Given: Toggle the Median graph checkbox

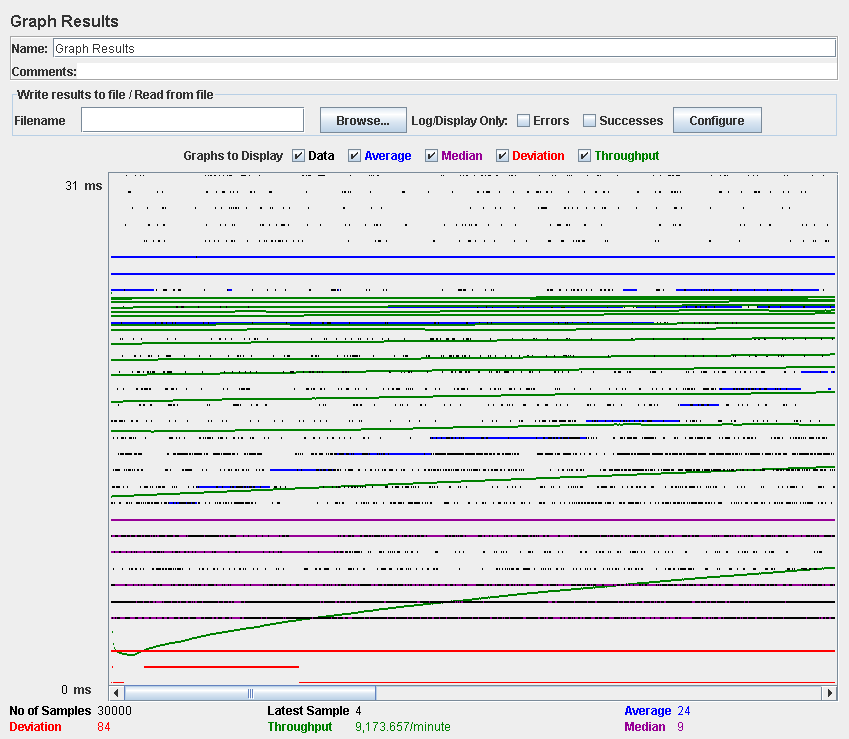Looking at the screenshot, I should (431, 156).
